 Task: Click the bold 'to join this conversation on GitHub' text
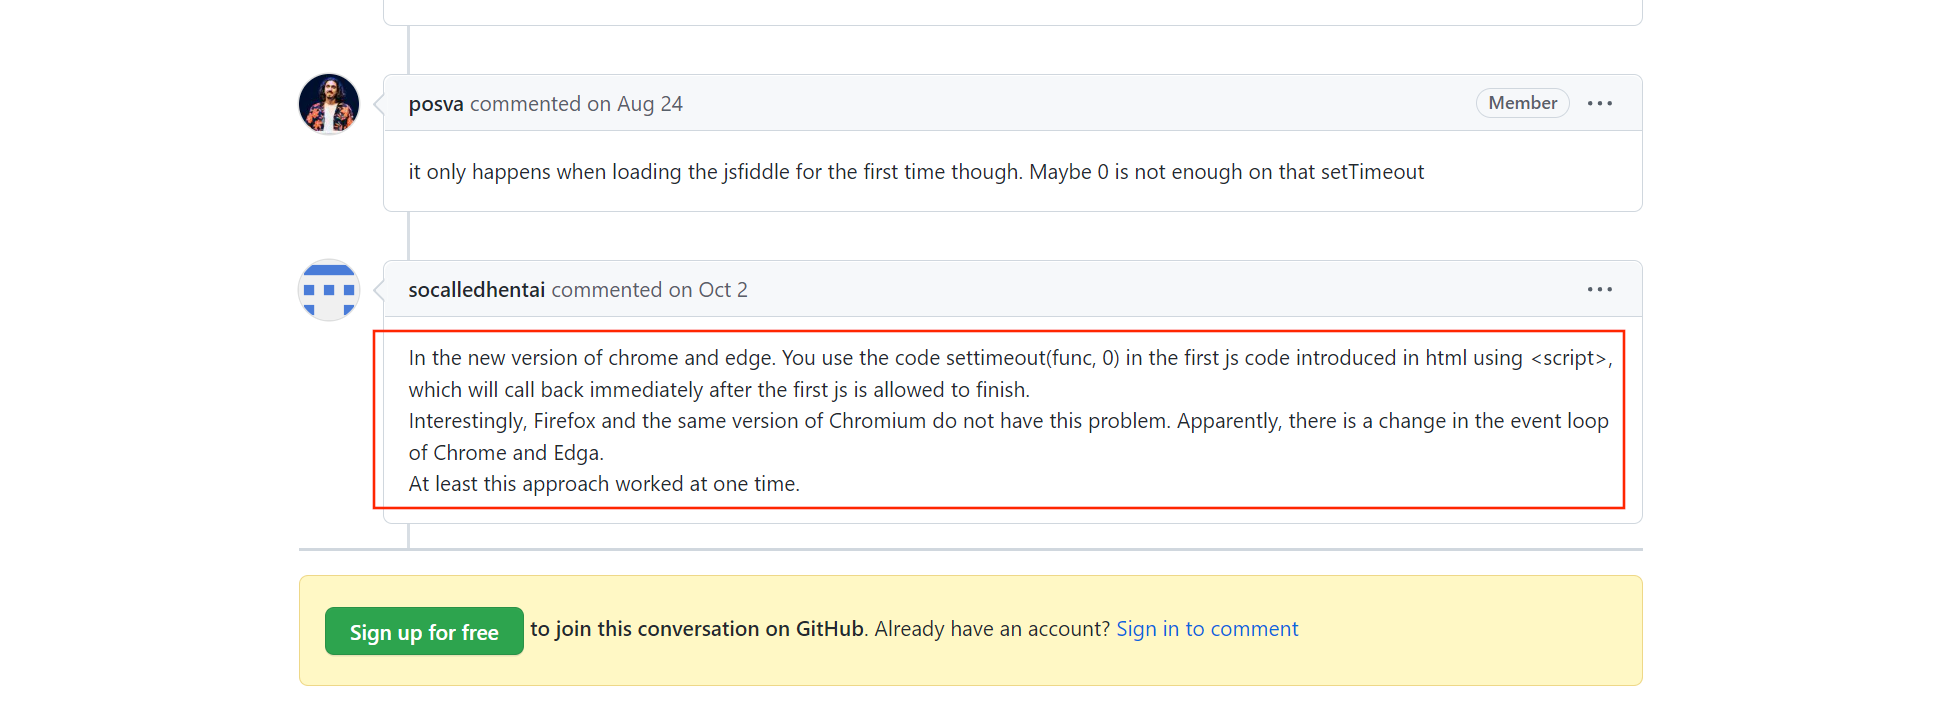697,629
